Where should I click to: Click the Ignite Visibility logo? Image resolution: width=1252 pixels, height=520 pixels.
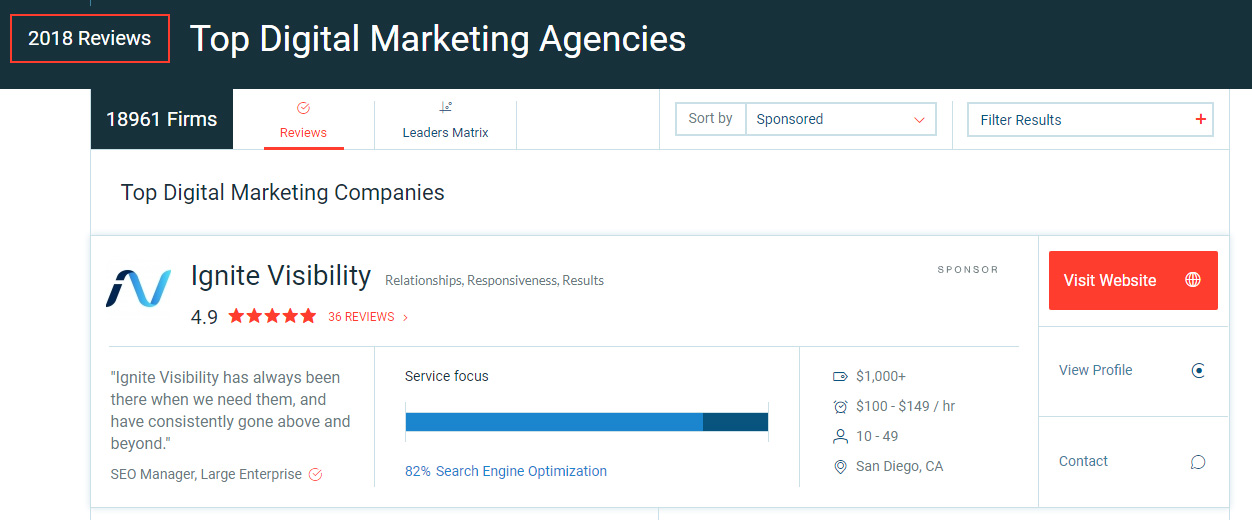tap(139, 288)
